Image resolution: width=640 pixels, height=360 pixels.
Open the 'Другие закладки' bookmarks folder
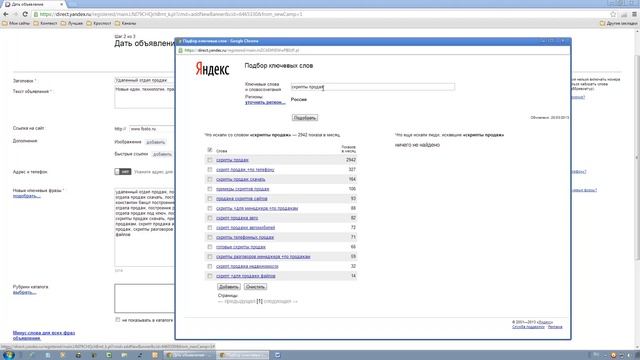[x=618, y=24]
